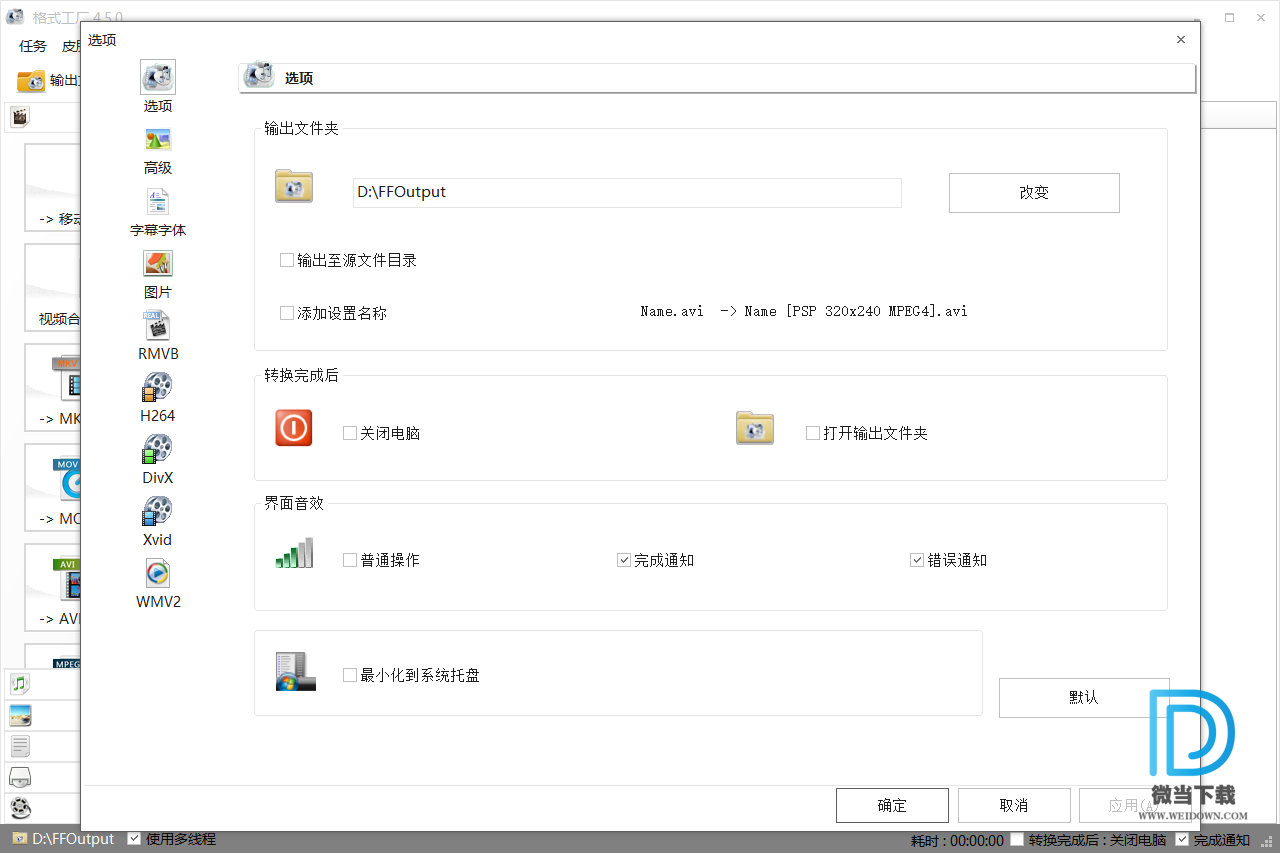Viewport: 1281px width, 854px height.
Task: Toggle status bar 转换完成后:关闭电脑 checkbox
Action: pyautogui.click(x=1017, y=840)
